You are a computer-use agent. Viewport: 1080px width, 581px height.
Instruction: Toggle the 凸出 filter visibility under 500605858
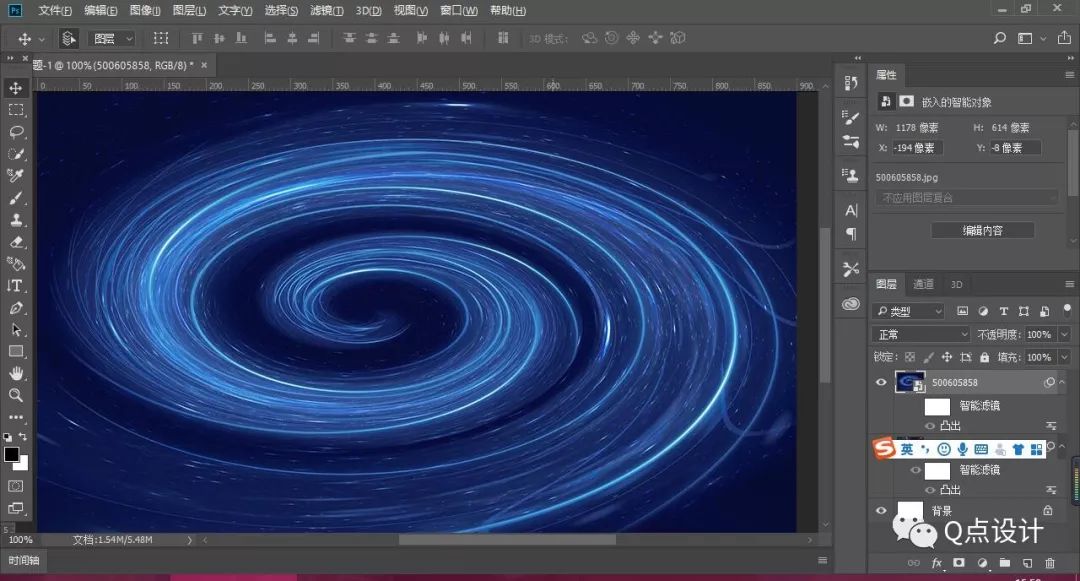(930, 426)
